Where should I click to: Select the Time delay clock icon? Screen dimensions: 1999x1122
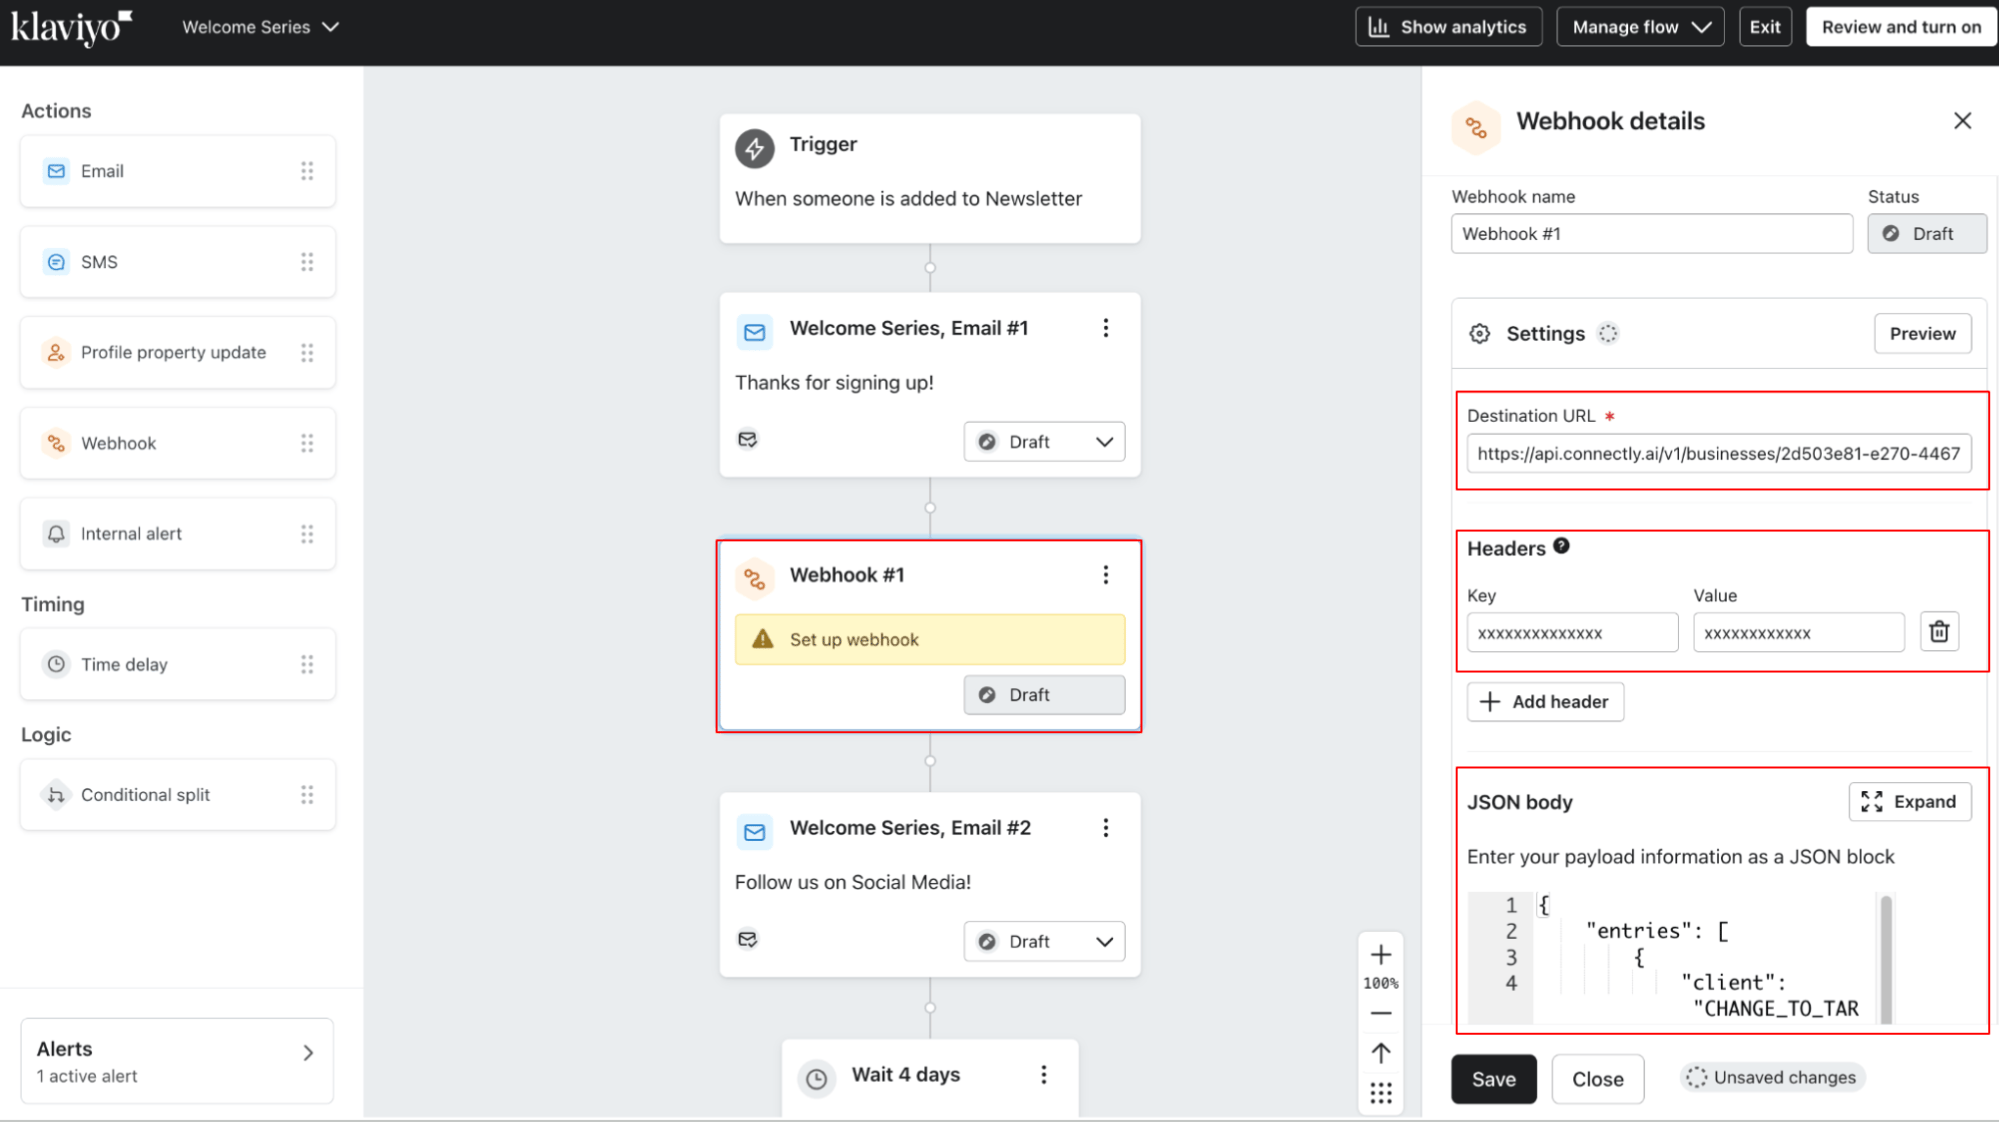[56, 664]
